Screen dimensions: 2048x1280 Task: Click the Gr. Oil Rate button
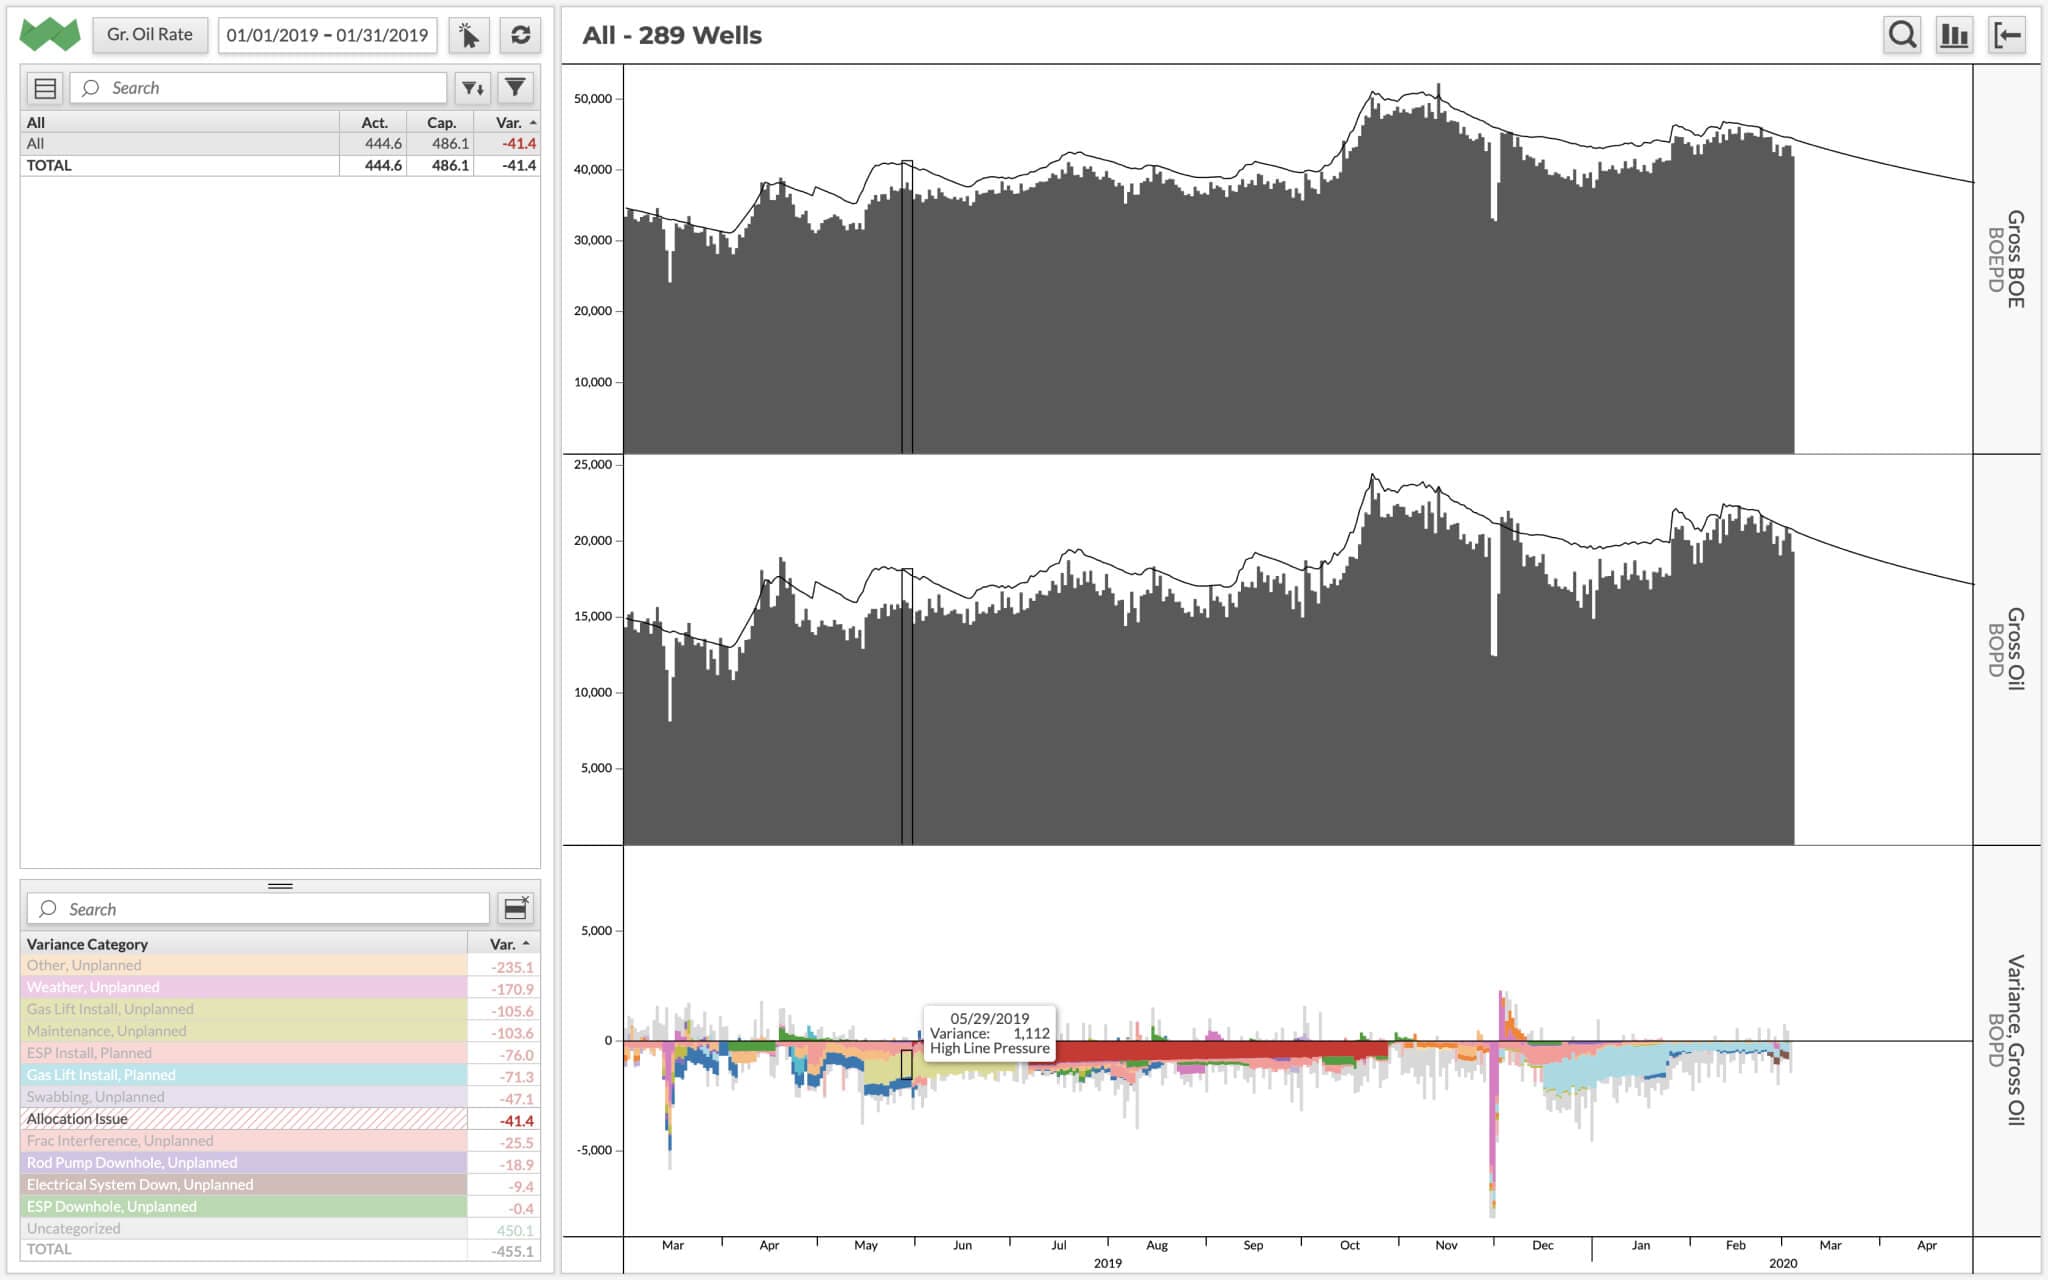click(x=150, y=36)
